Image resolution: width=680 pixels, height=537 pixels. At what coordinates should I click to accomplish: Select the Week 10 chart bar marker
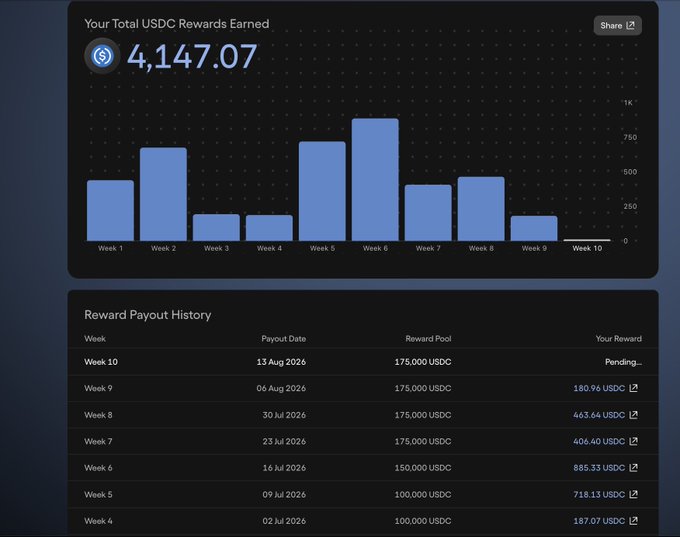[587, 240]
